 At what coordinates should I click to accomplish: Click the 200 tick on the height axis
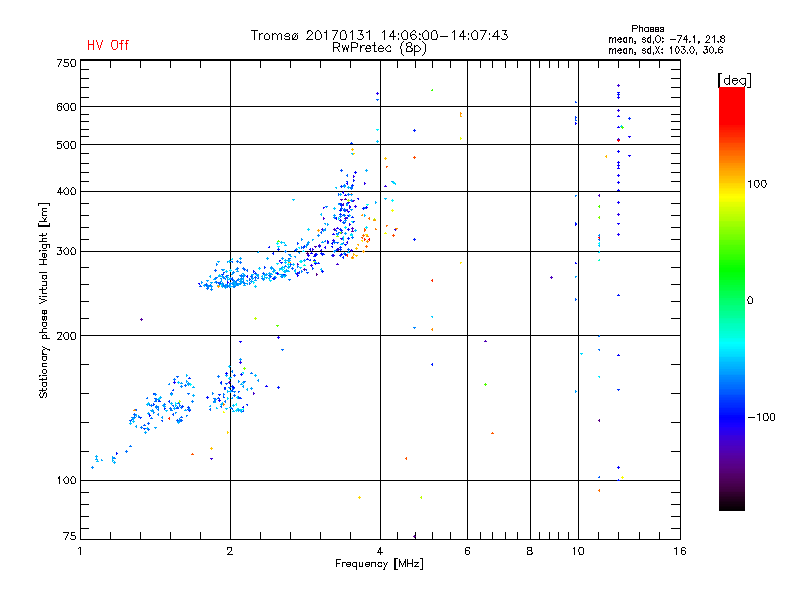coord(67,336)
